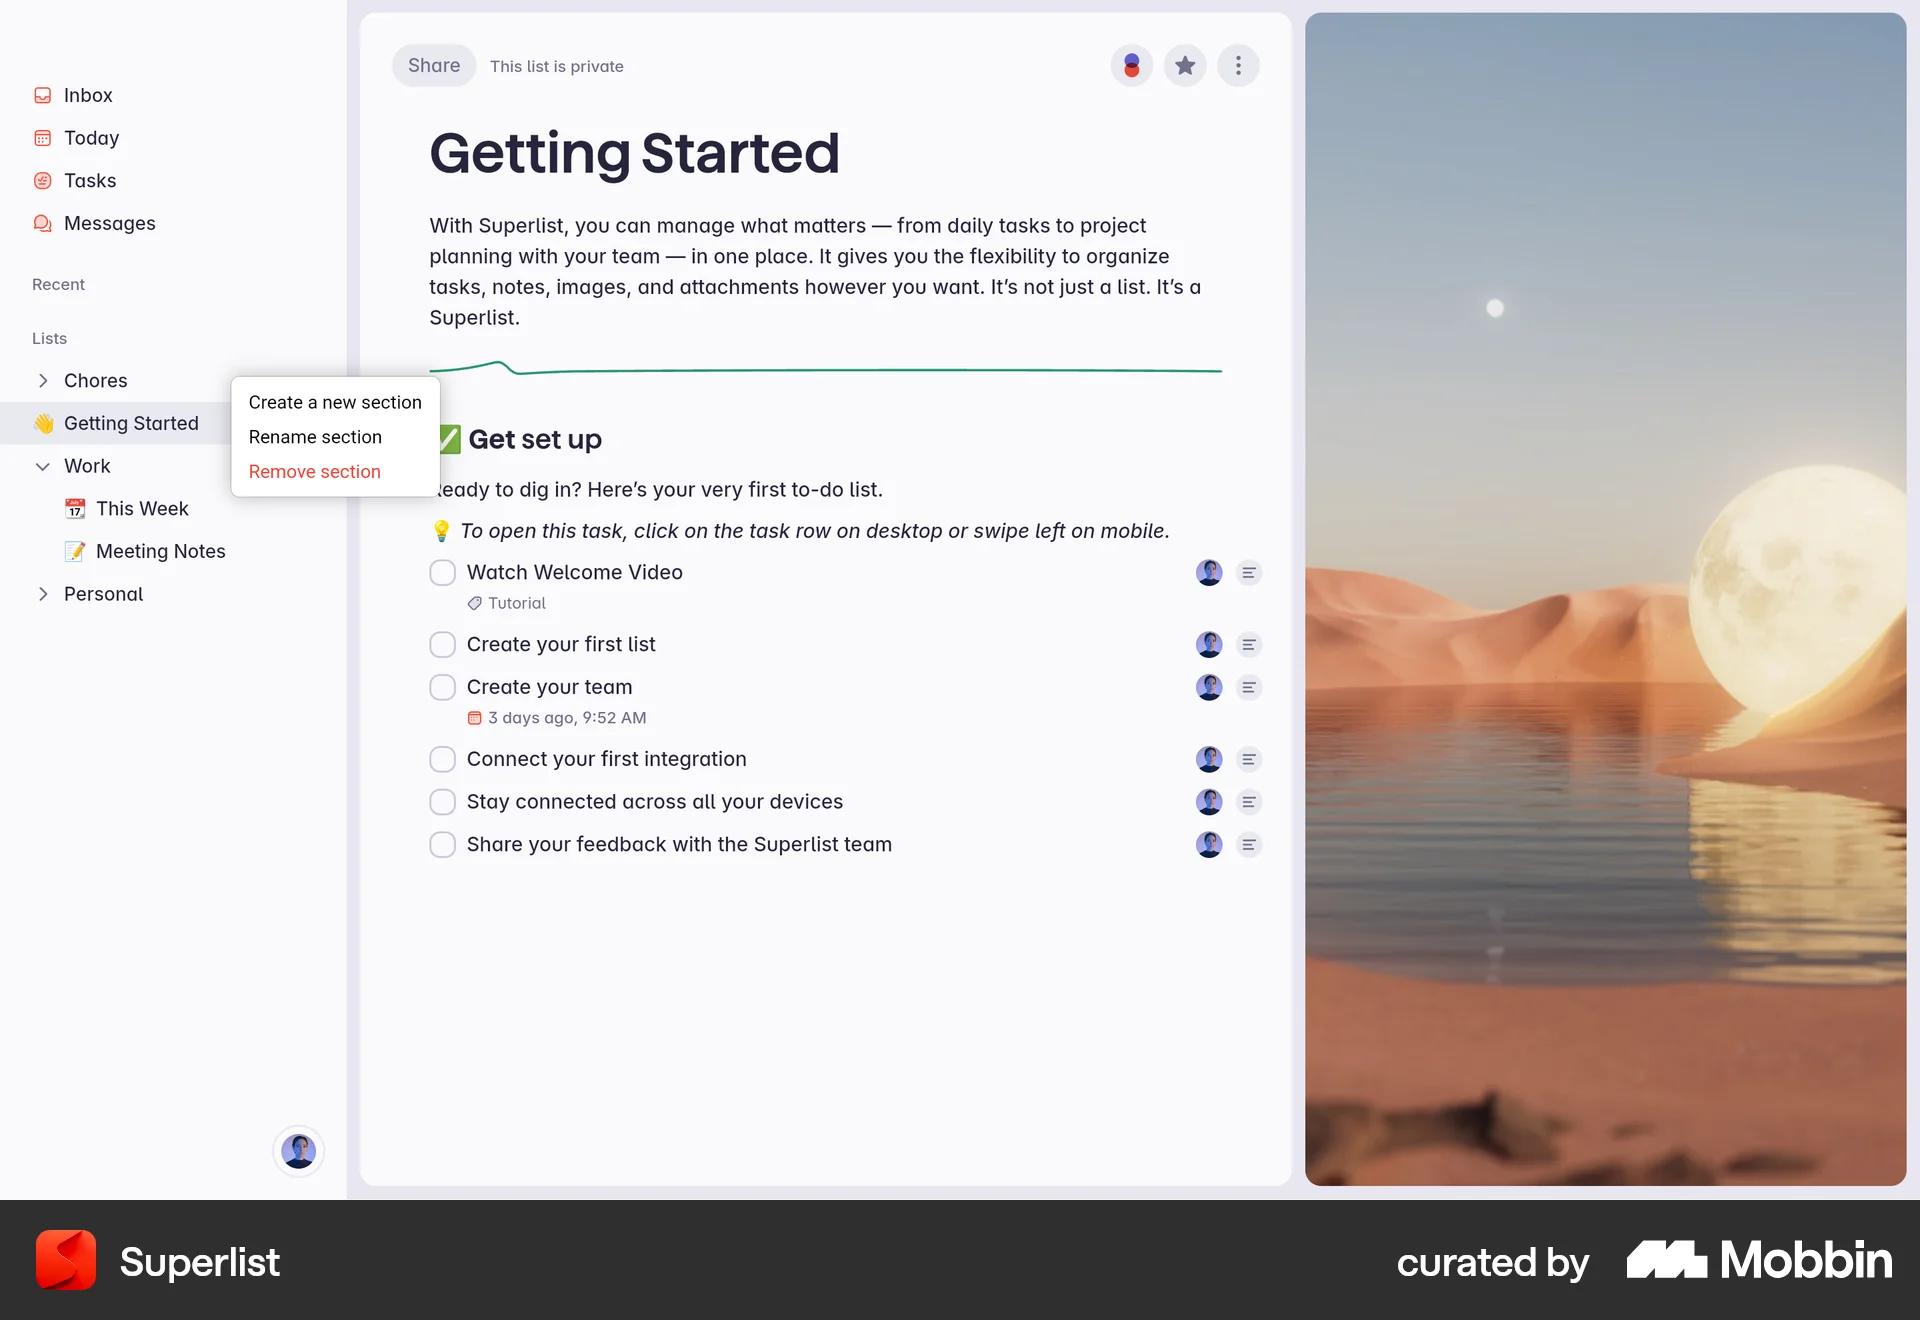Select Remove section from the context menu

tap(314, 471)
